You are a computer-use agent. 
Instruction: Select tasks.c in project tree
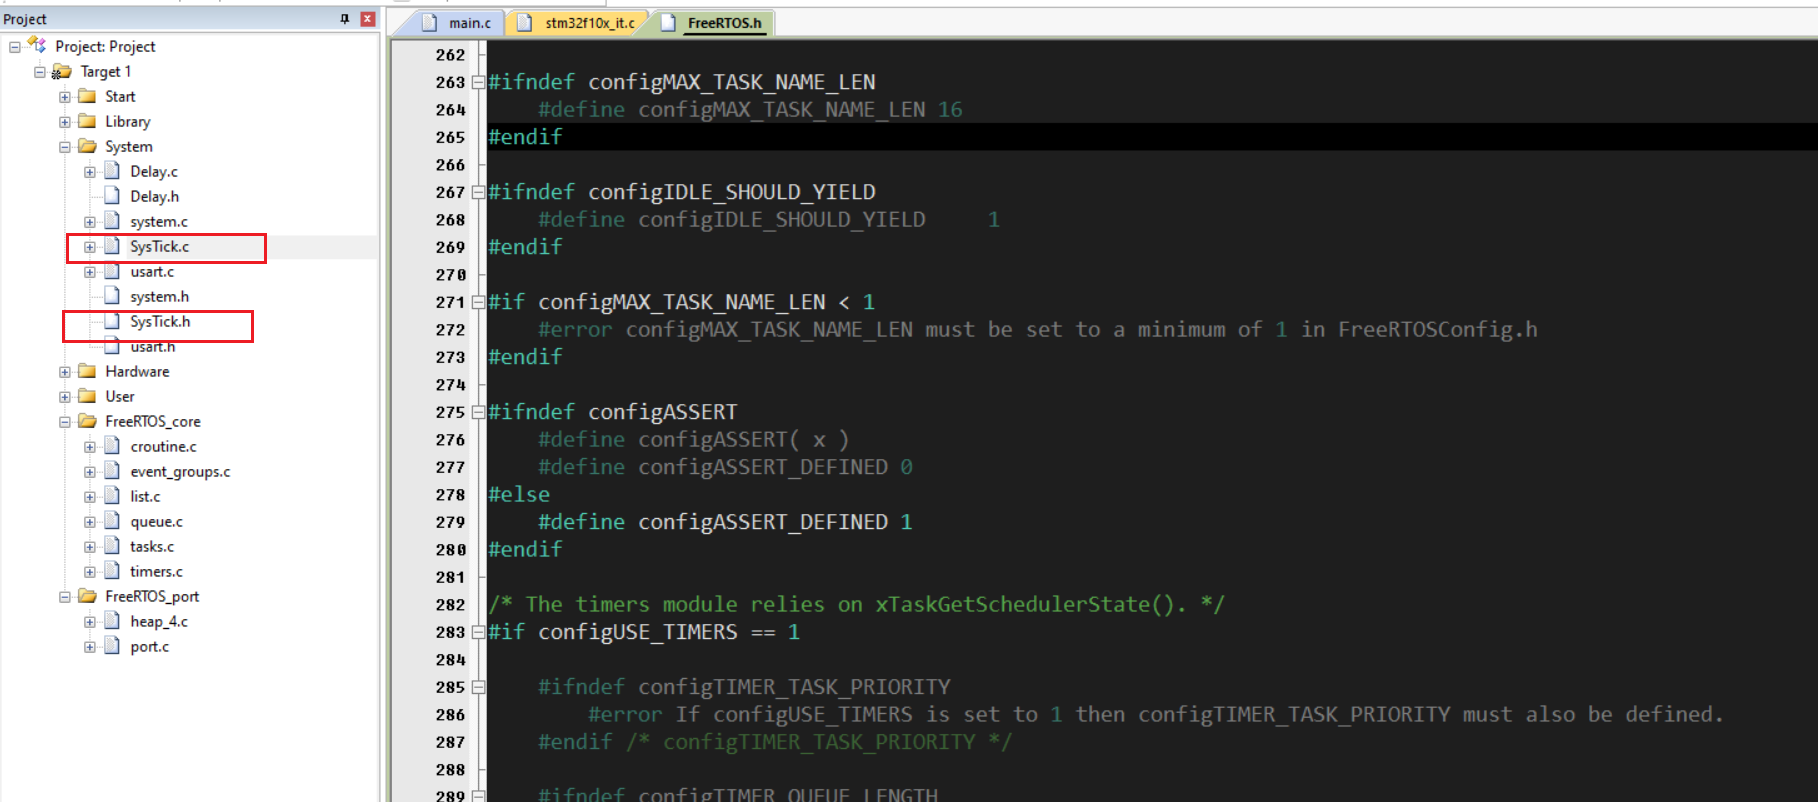pos(152,547)
